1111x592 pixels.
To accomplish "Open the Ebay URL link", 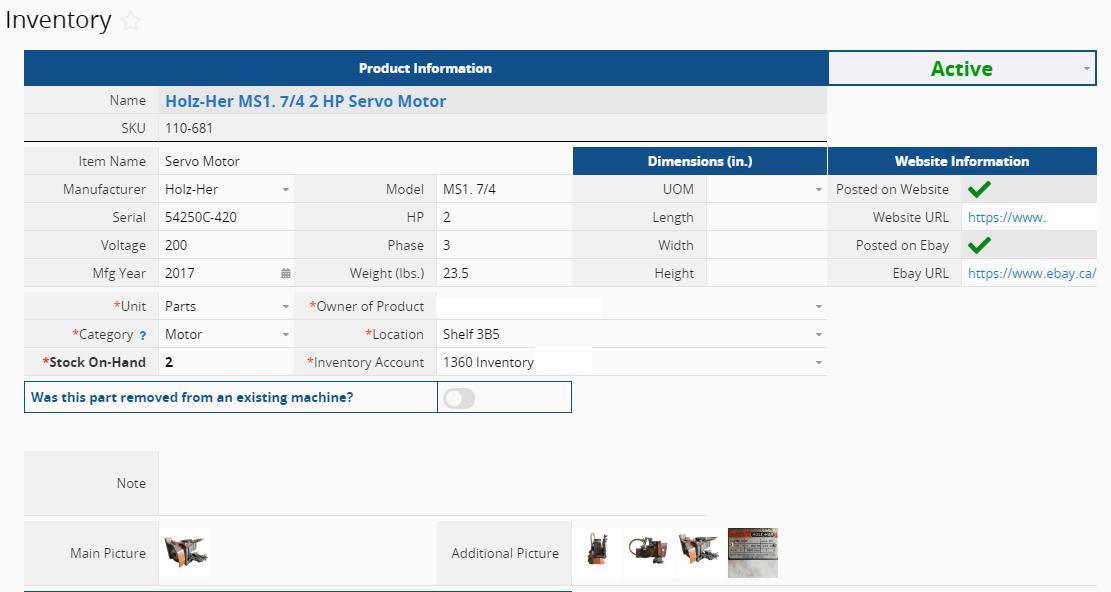I will [x=1032, y=273].
